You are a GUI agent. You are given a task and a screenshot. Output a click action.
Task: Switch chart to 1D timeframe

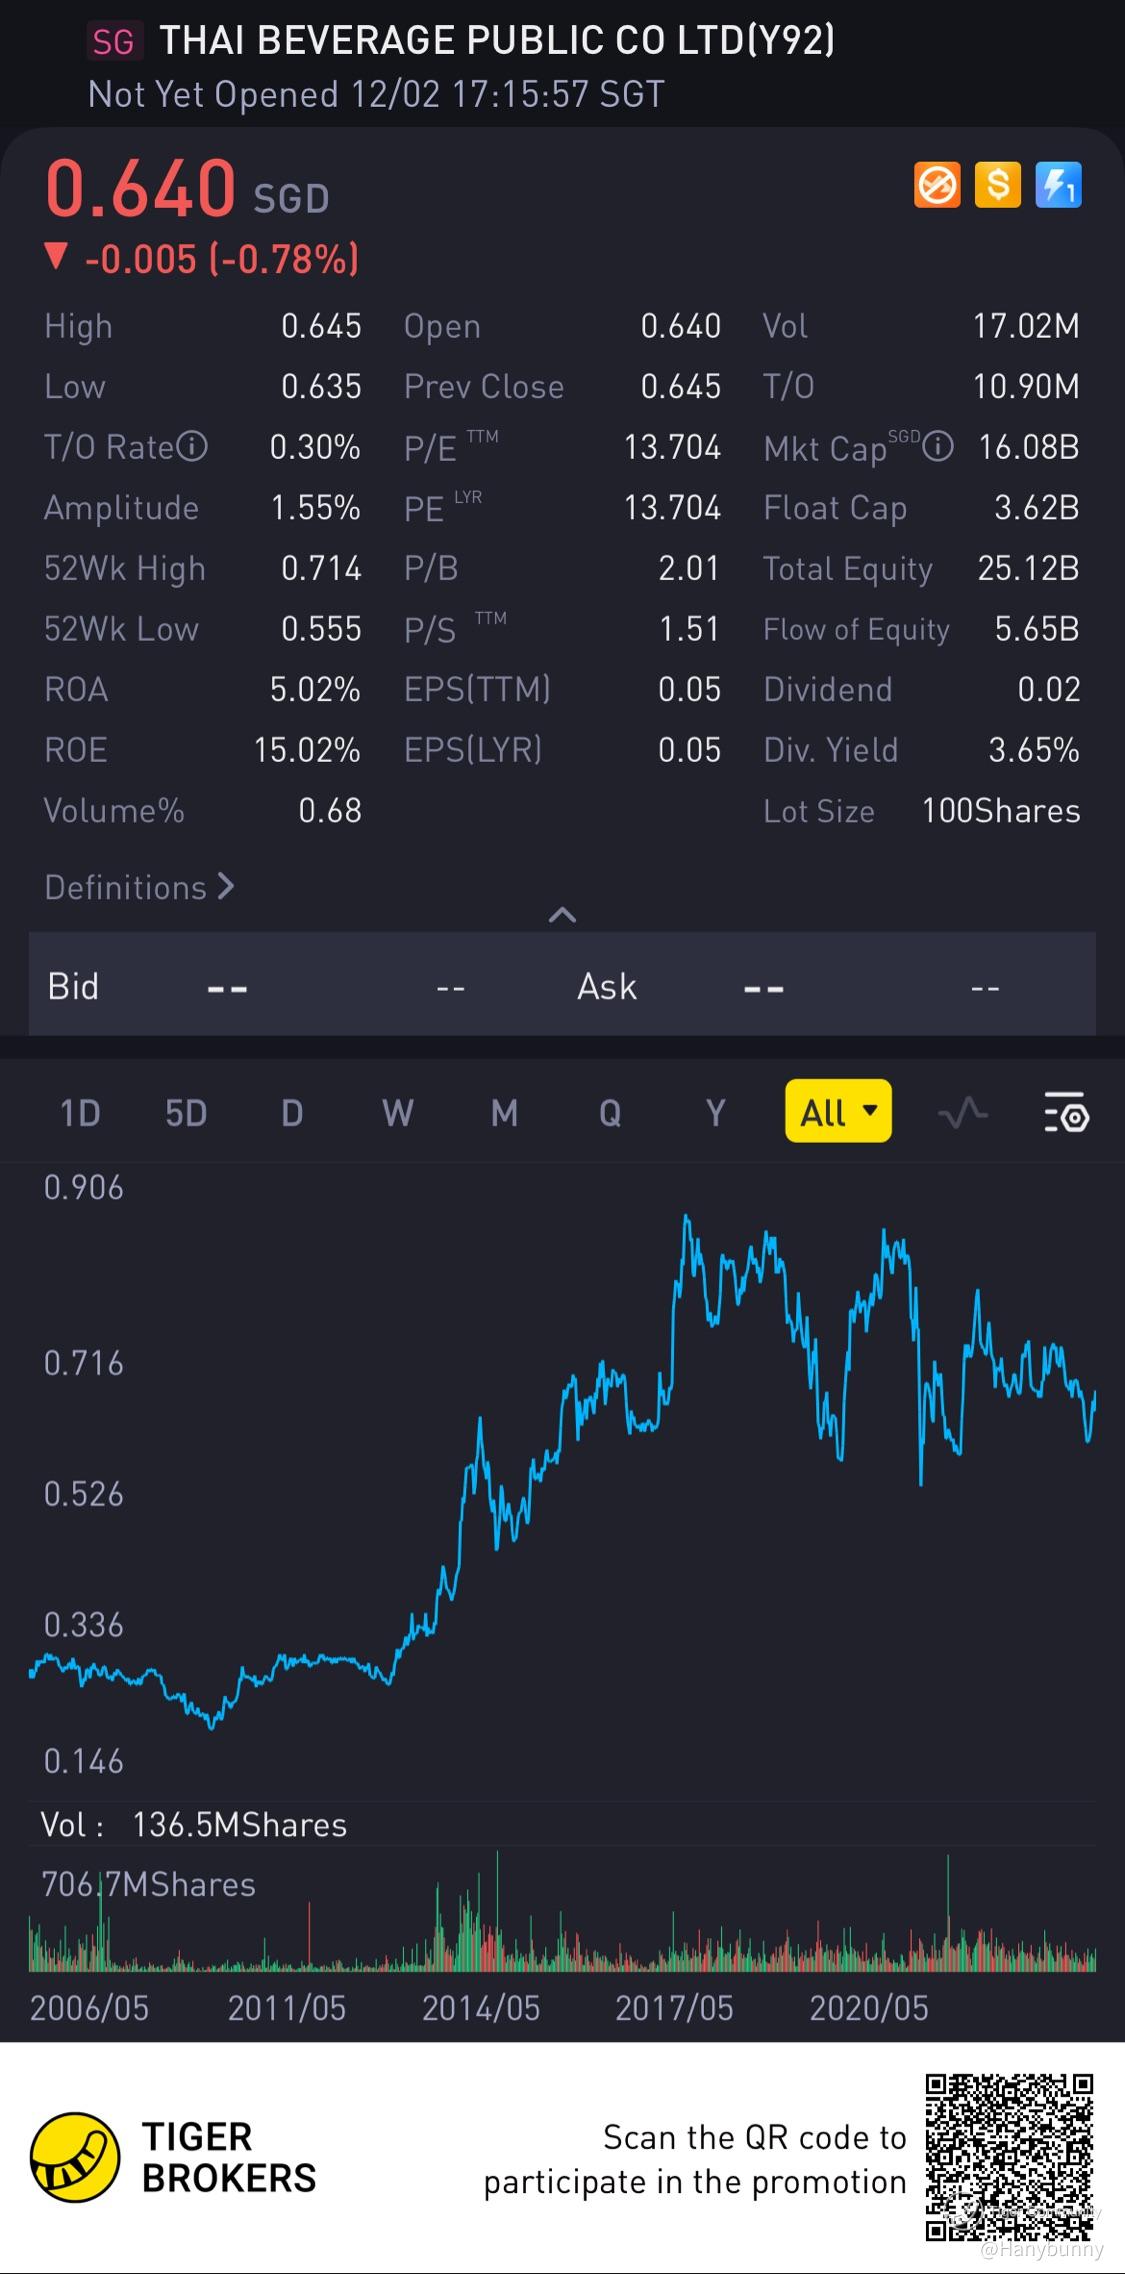pyautogui.click(x=80, y=1113)
